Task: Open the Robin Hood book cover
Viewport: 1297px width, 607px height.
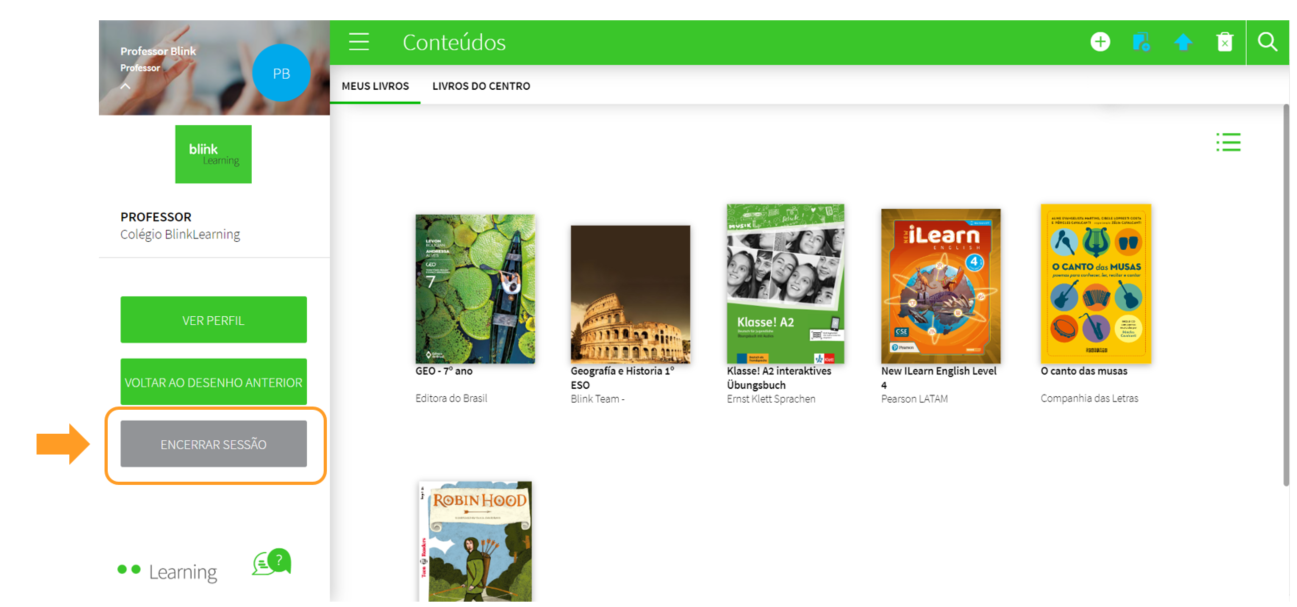Action: pyautogui.click(x=475, y=540)
